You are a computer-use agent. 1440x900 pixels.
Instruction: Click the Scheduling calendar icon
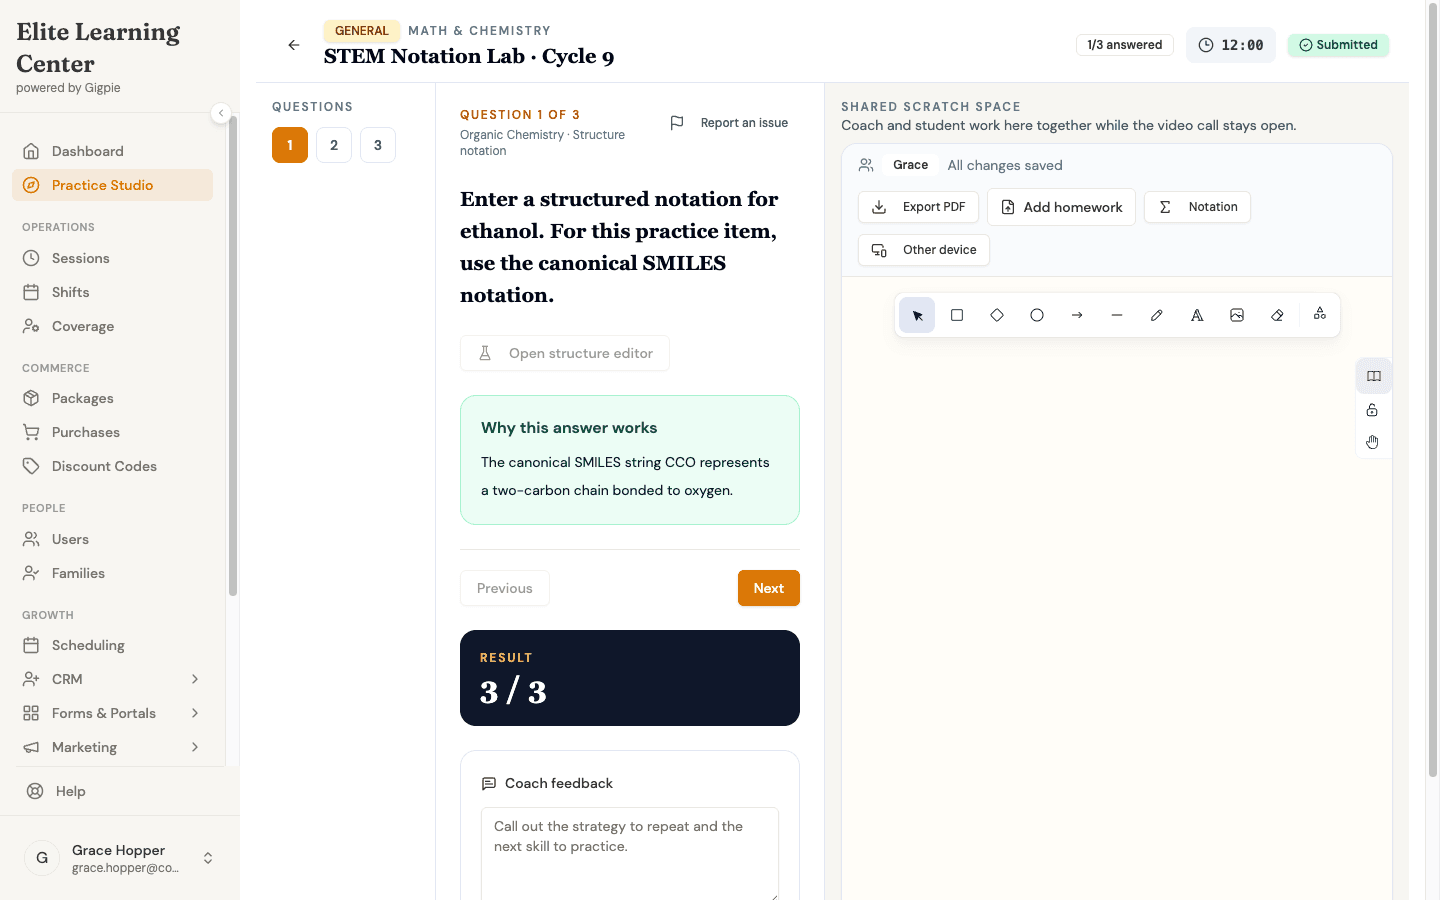tap(31, 645)
